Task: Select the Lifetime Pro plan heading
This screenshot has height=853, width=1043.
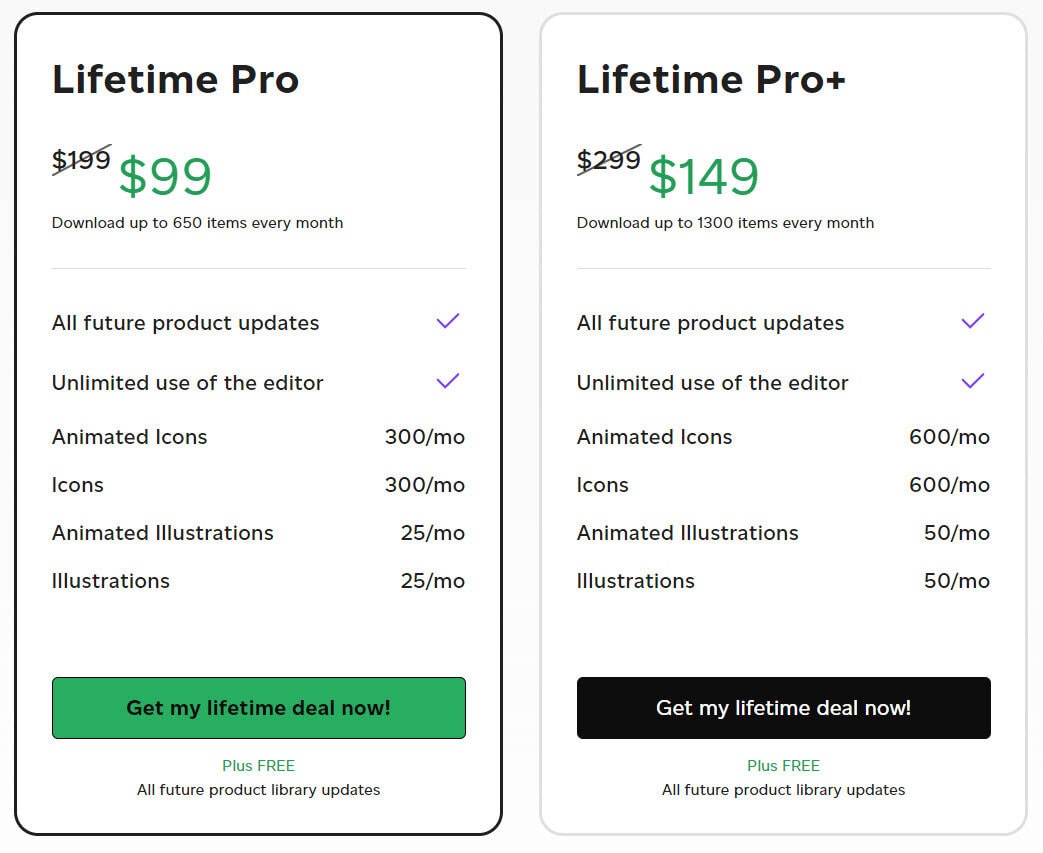Action: [x=176, y=80]
